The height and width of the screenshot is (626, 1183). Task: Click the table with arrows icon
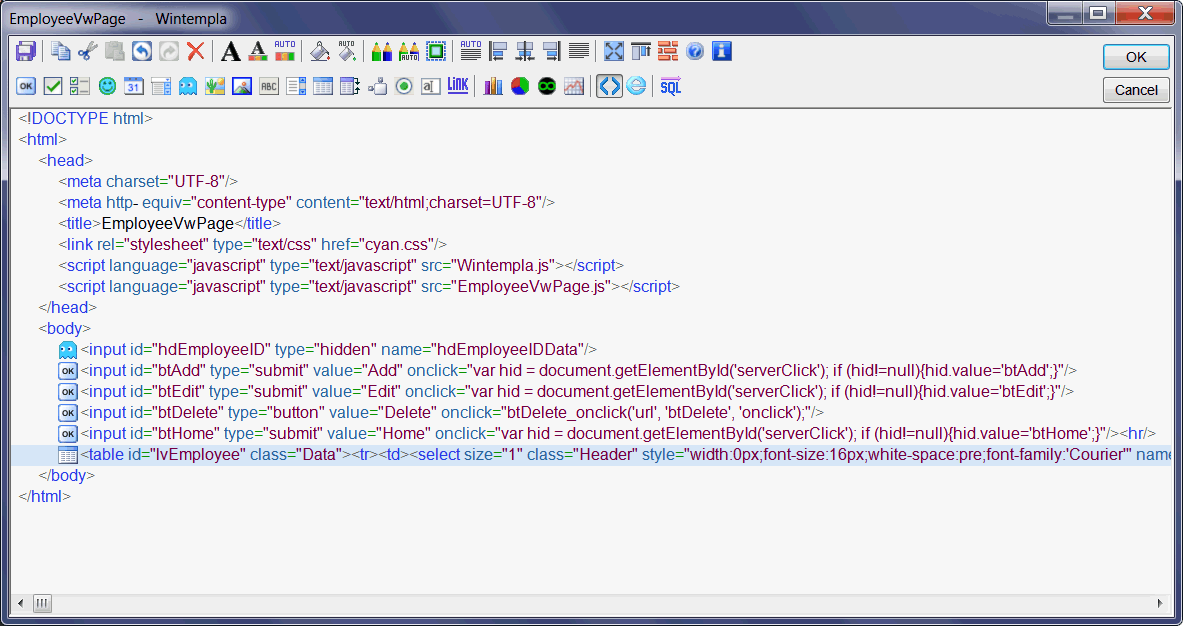[350, 87]
